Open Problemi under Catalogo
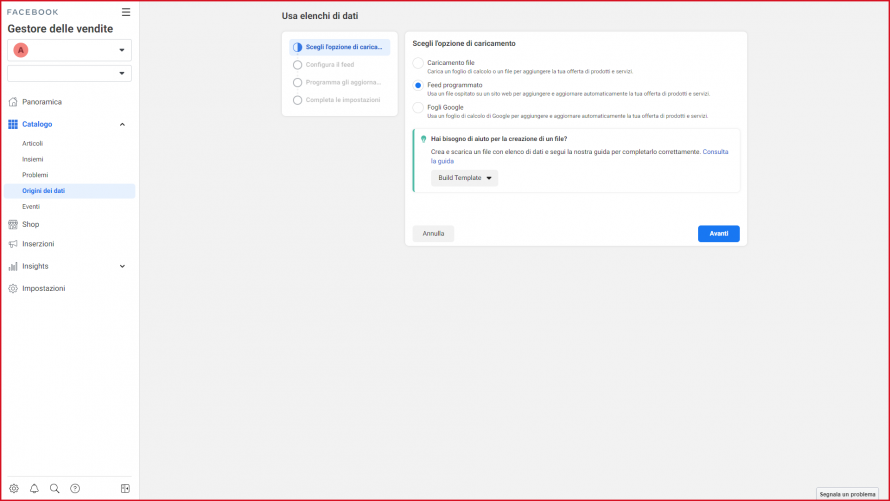This screenshot has width=890, height=501. coord(35,175)
